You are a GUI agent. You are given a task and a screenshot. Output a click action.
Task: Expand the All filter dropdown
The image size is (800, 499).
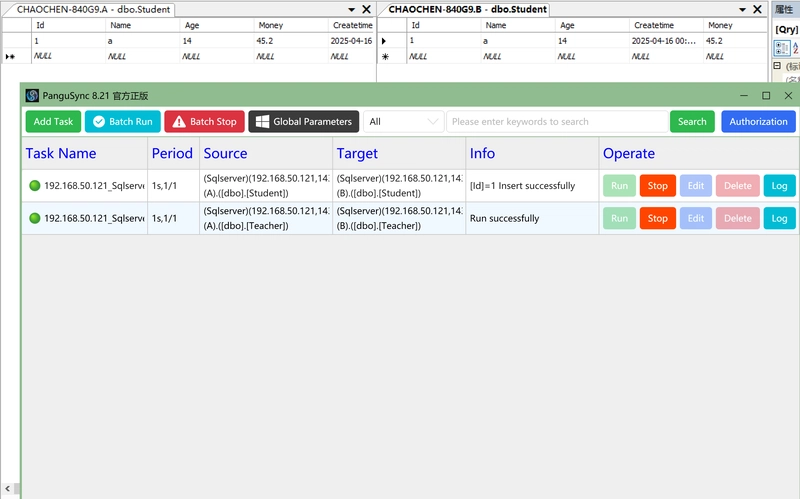pos(403,121)
